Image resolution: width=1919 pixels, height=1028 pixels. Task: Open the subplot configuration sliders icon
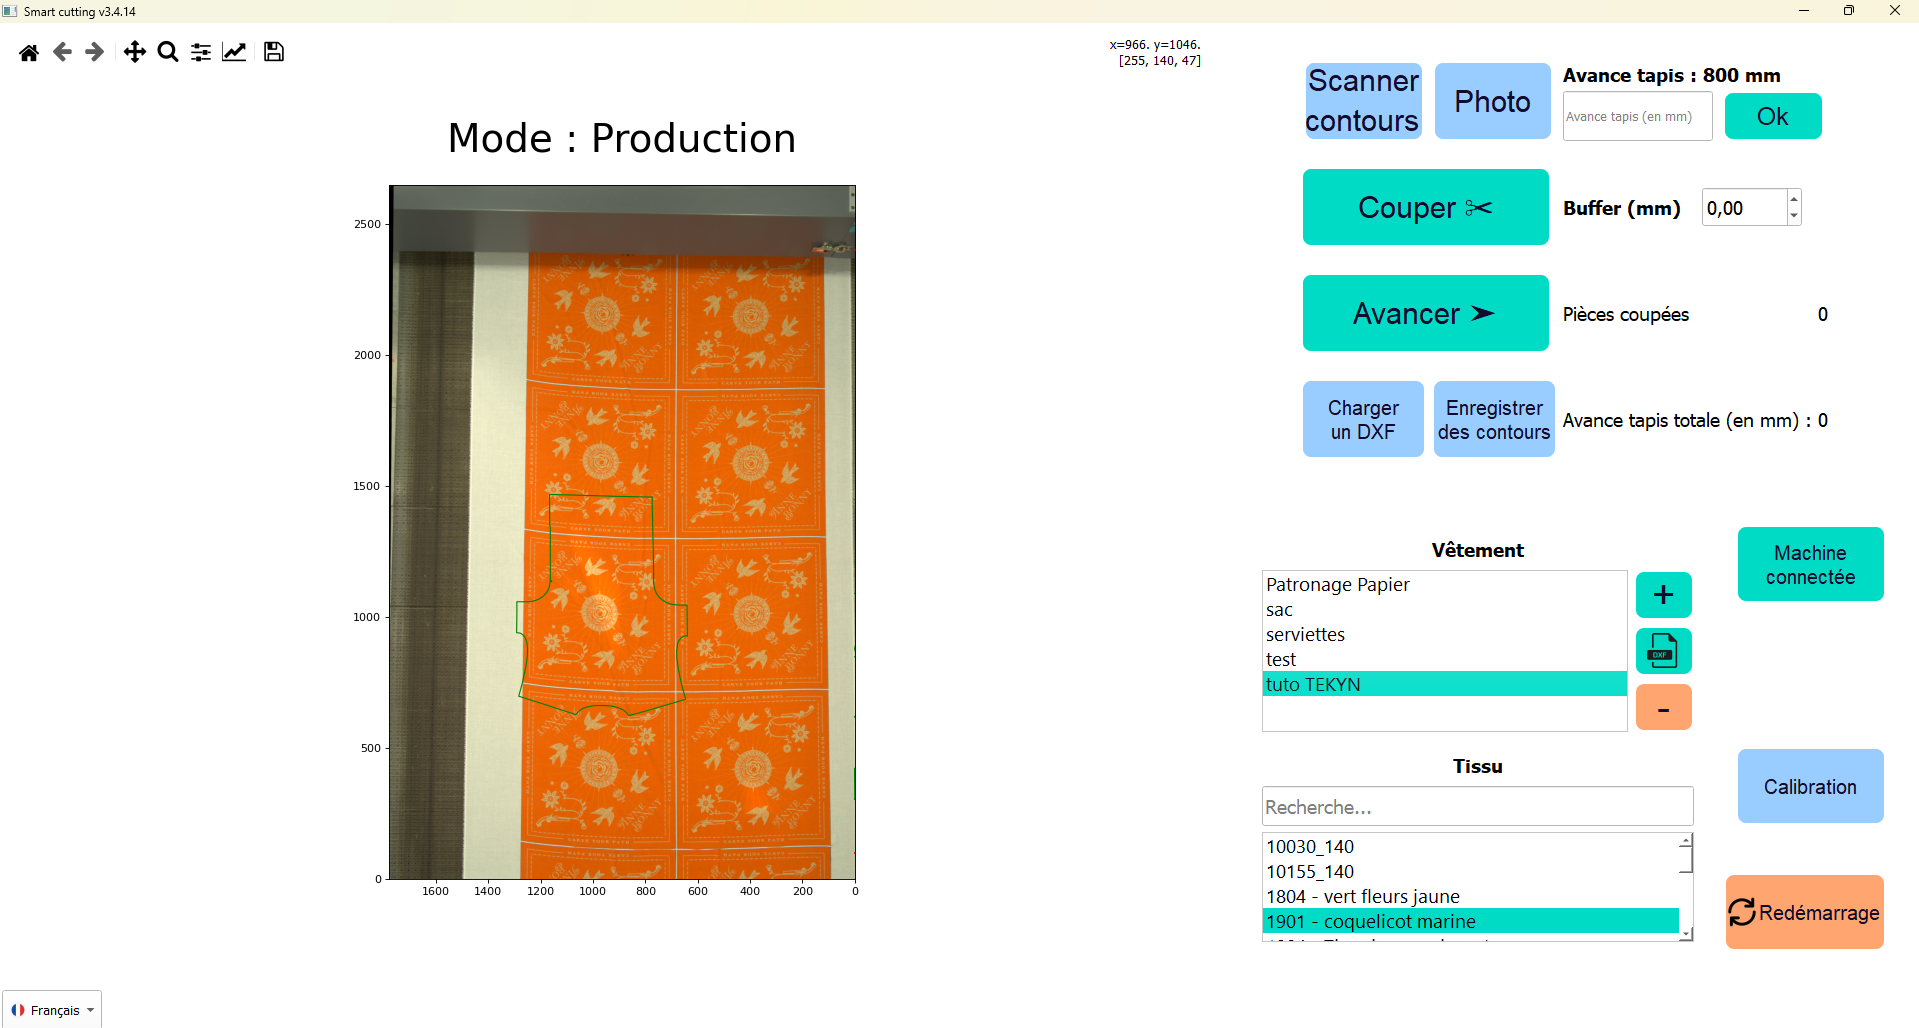(201, 52)
